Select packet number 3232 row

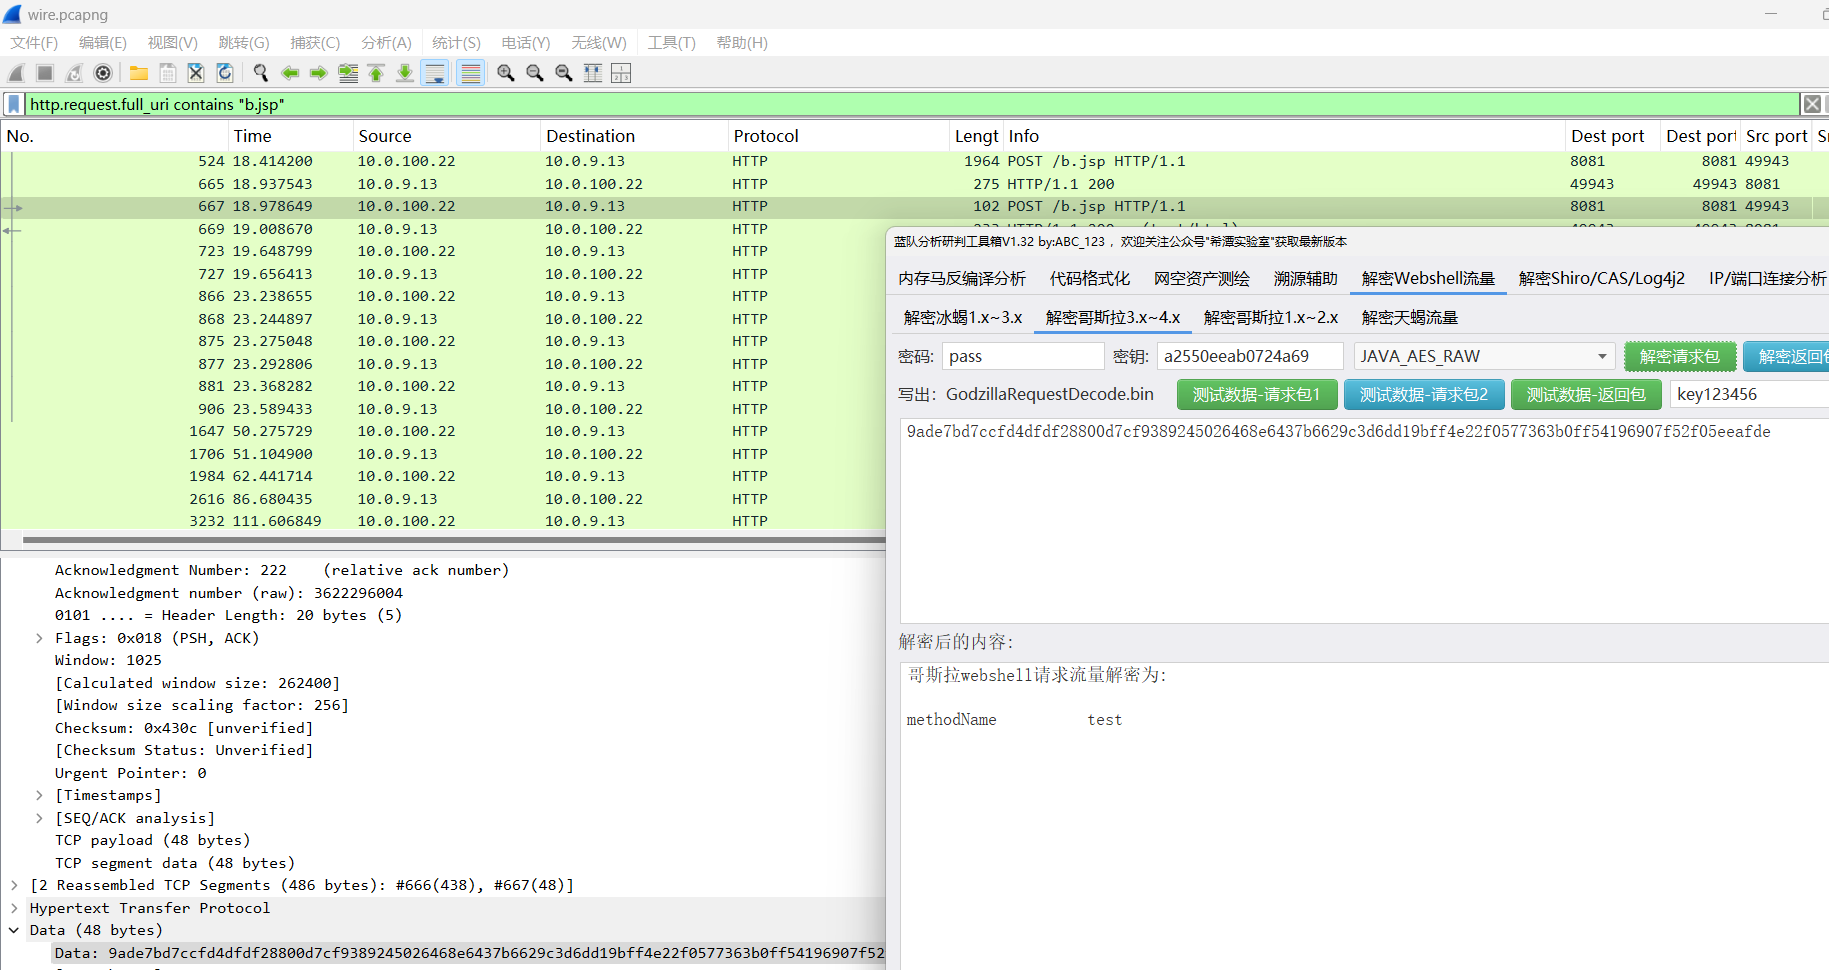pos(442,521)
